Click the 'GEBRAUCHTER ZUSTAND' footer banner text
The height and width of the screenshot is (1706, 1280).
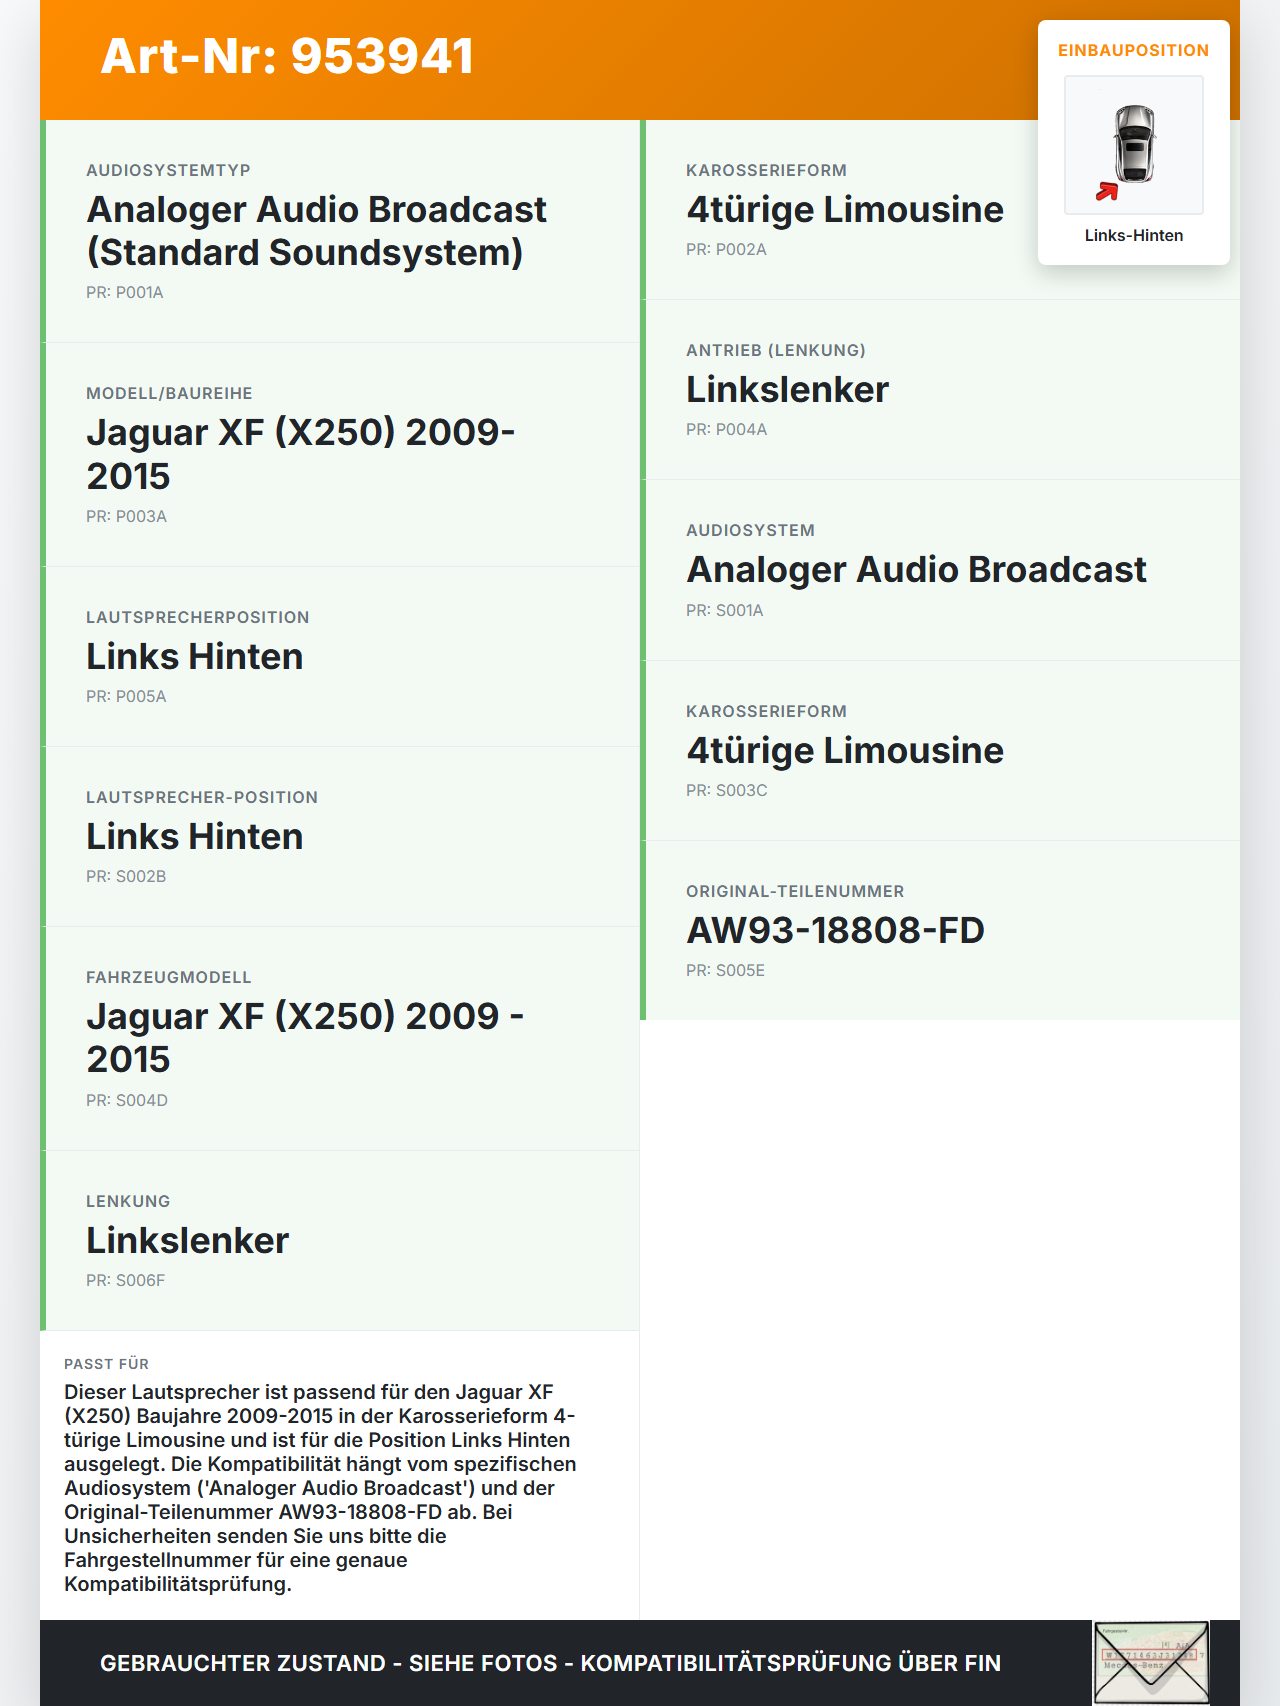coord(550,1663)
